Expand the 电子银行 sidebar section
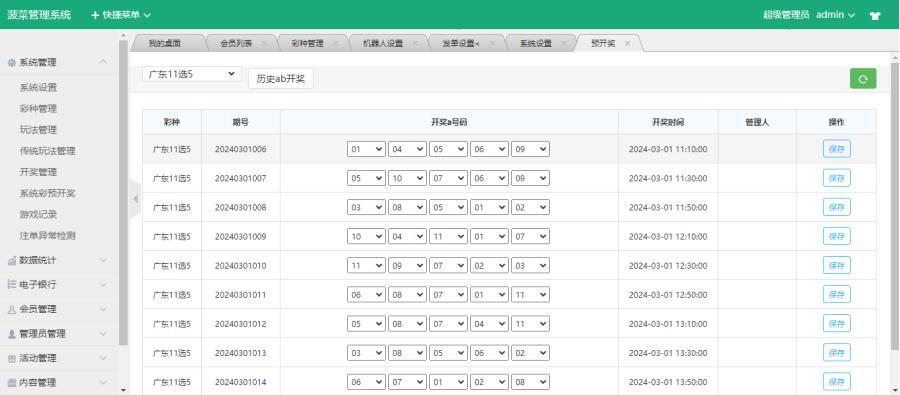This screenshot has height=395, width=900. point(103,284)
